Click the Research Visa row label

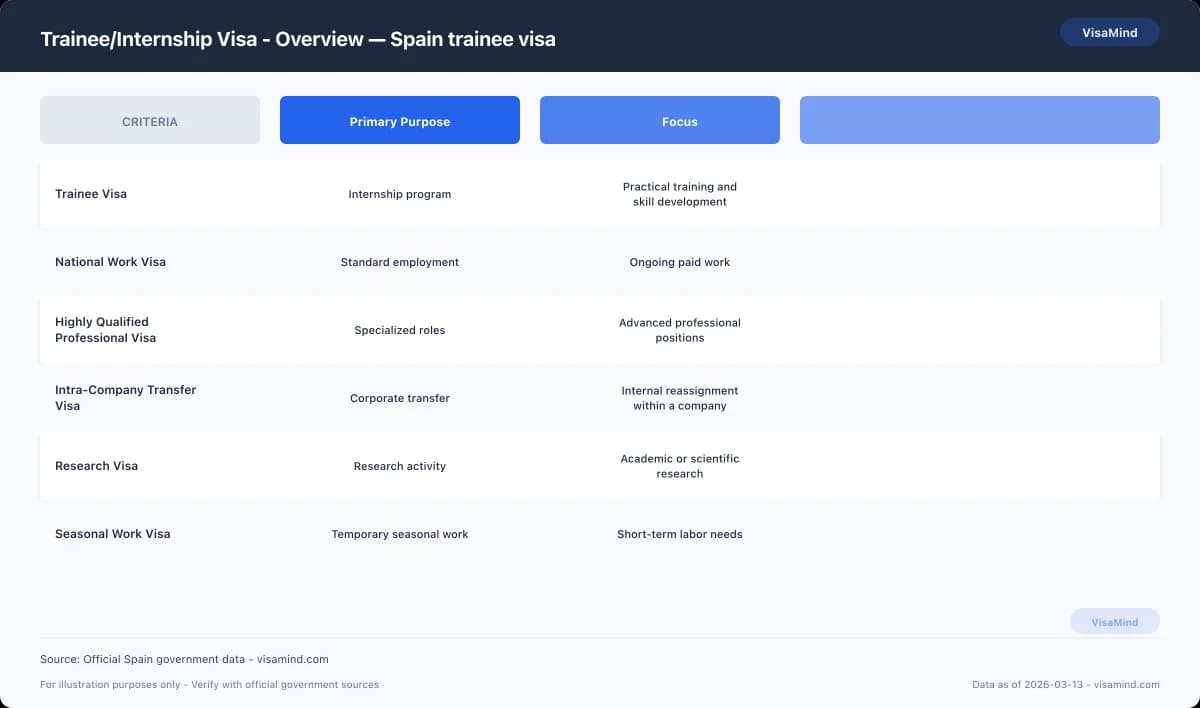click(x=96, y=466)
